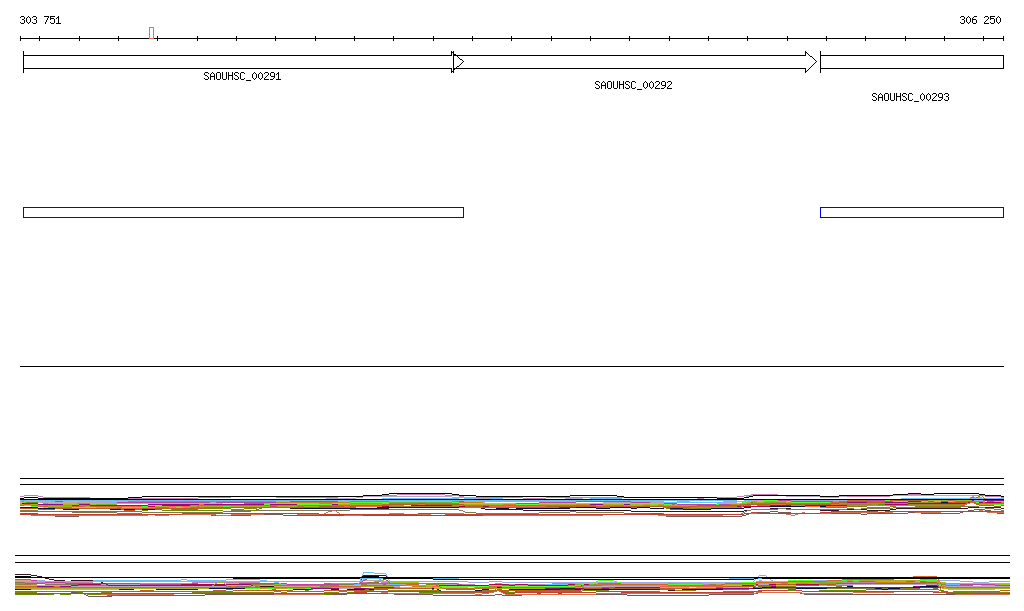Select the SAOUHSC_00292 gene arrow body
The image size is (1024, 611).
pyautogui.click(x=632, y=62)
